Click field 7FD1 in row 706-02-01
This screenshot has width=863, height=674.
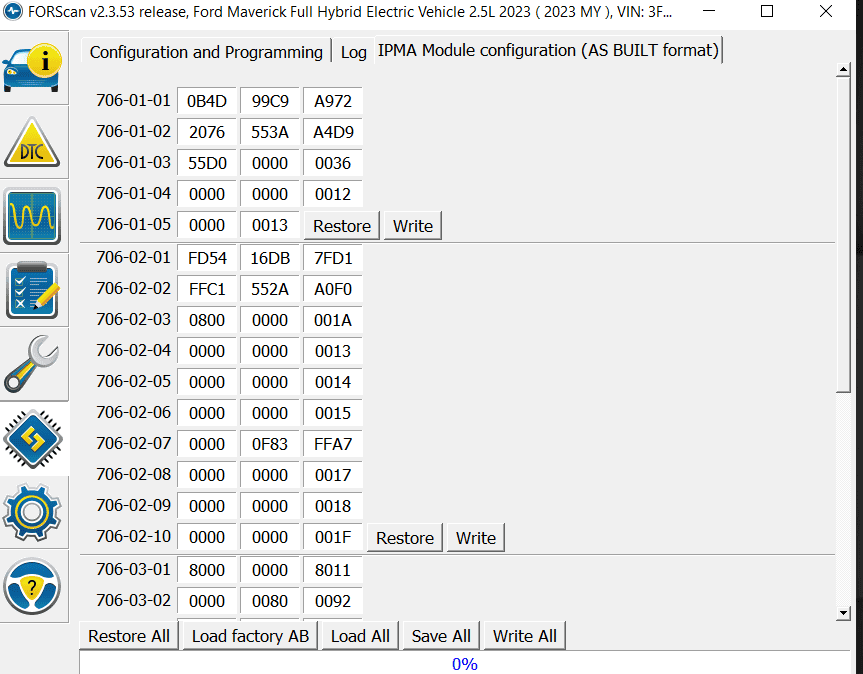(333, 258)
